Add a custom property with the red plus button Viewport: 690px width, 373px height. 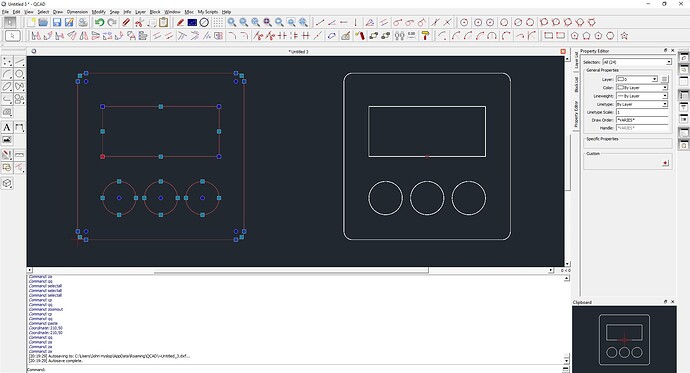[665, 163]
